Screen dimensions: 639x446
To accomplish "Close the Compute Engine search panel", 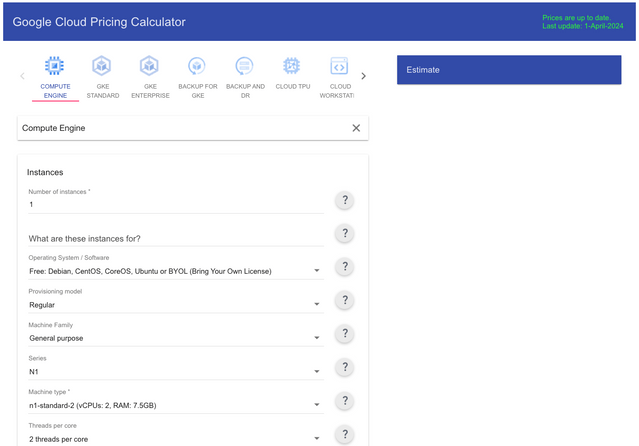I will pyautogui.click(x=356, y=128).
